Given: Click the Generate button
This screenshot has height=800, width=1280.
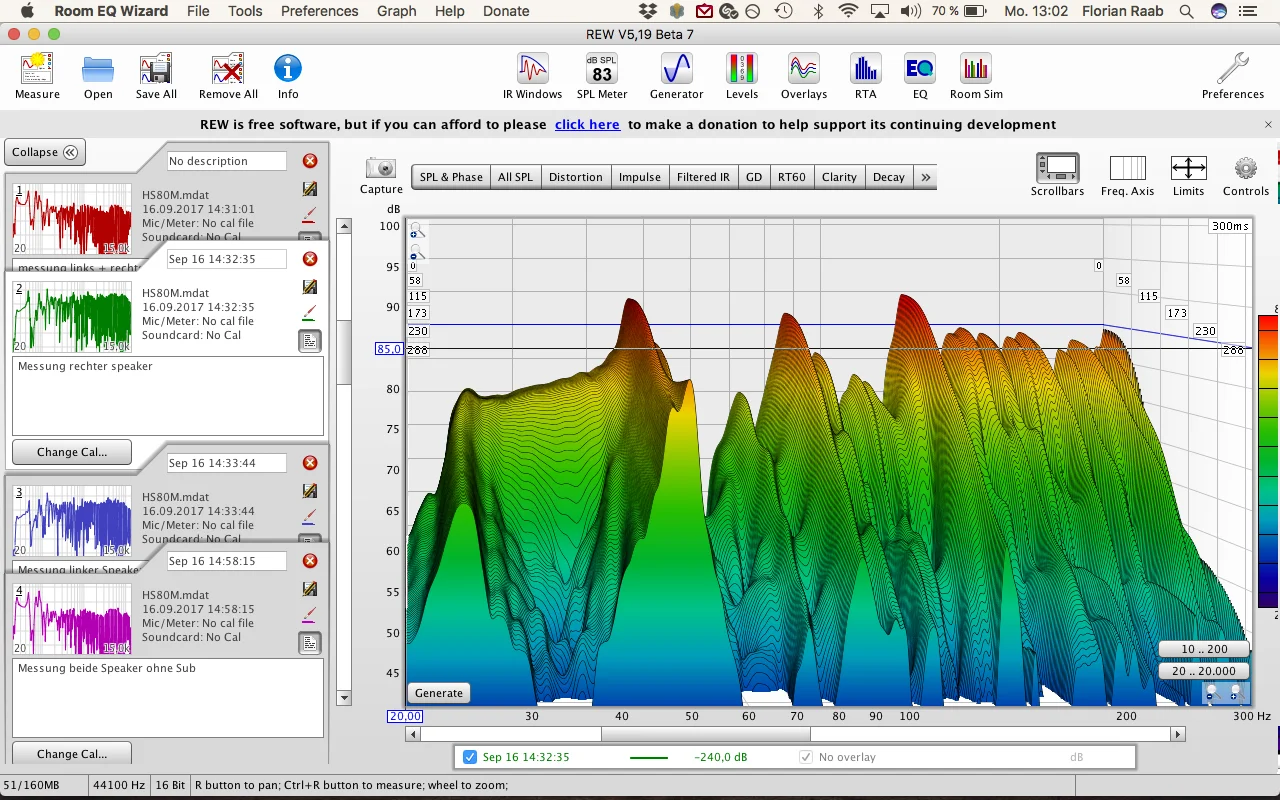Looking at the screenshot, I should pyautogui.click(x=439, y=693).
